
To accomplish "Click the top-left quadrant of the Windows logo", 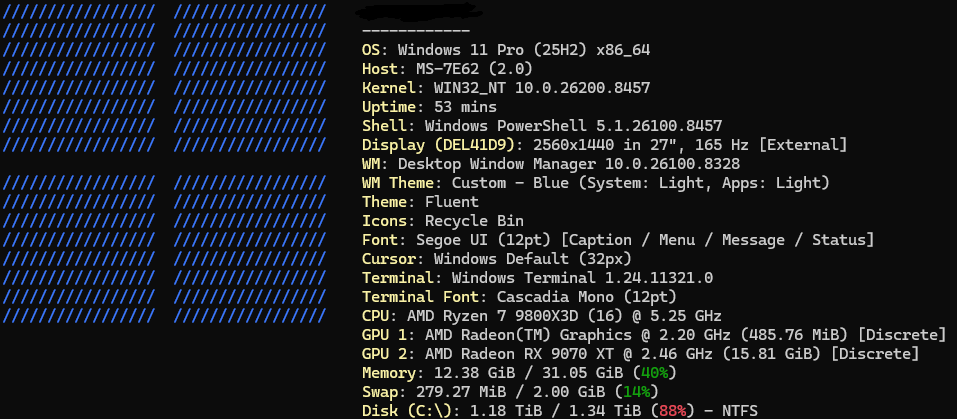I will 79,78.
